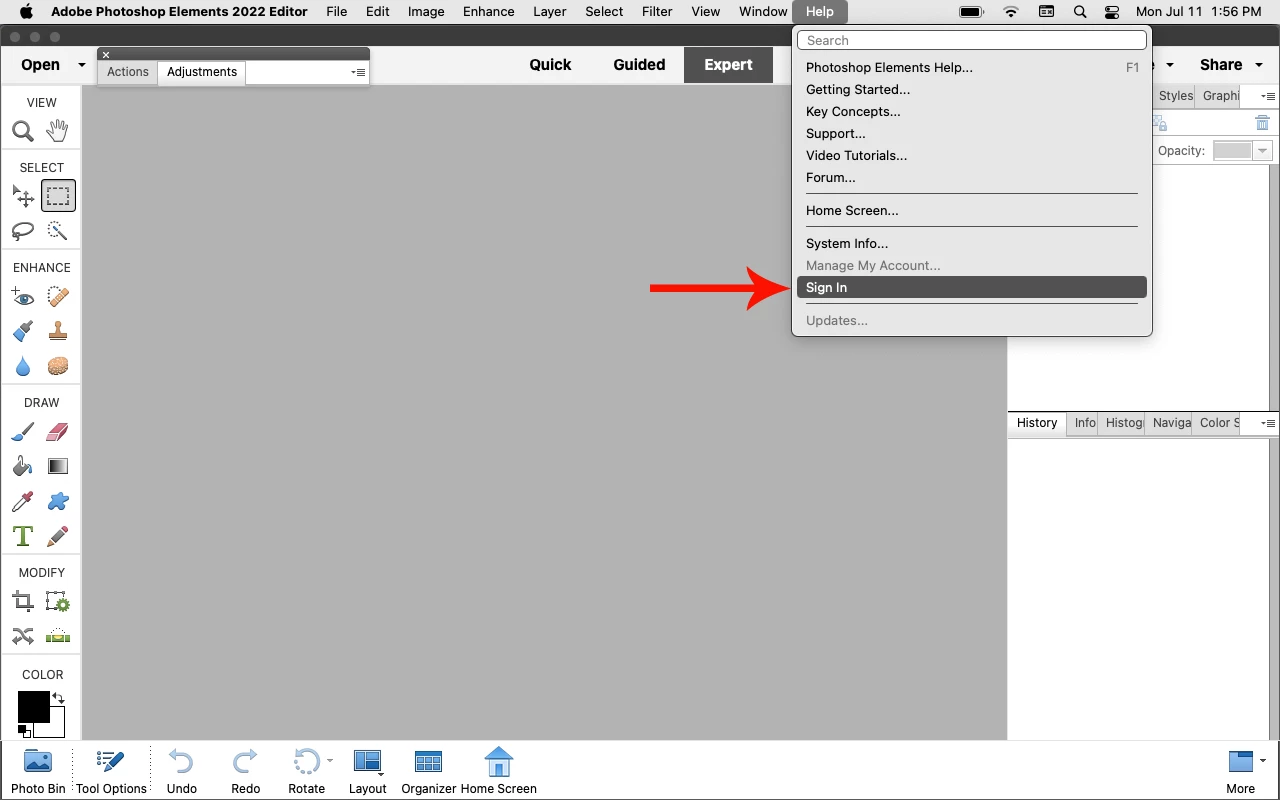The height and width of the screenshot is (800, 1280).
Task: Open the Opacity dropdown
Action: point(1263,151)
